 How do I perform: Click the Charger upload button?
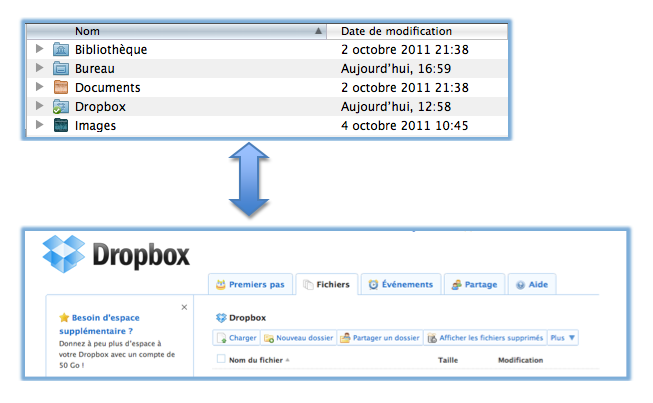[x=237, y=338]
